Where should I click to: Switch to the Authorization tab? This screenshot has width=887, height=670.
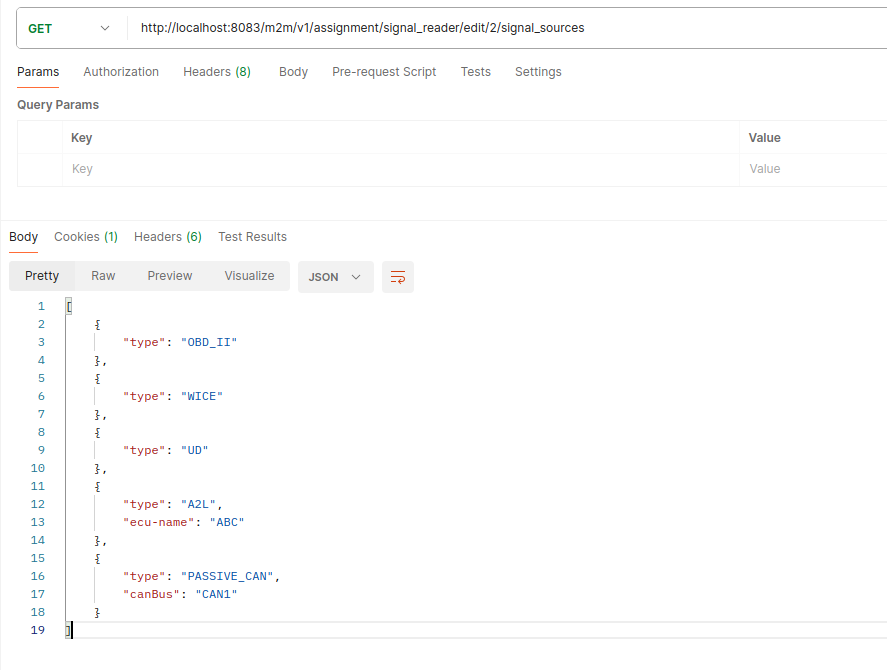(121, 72)
